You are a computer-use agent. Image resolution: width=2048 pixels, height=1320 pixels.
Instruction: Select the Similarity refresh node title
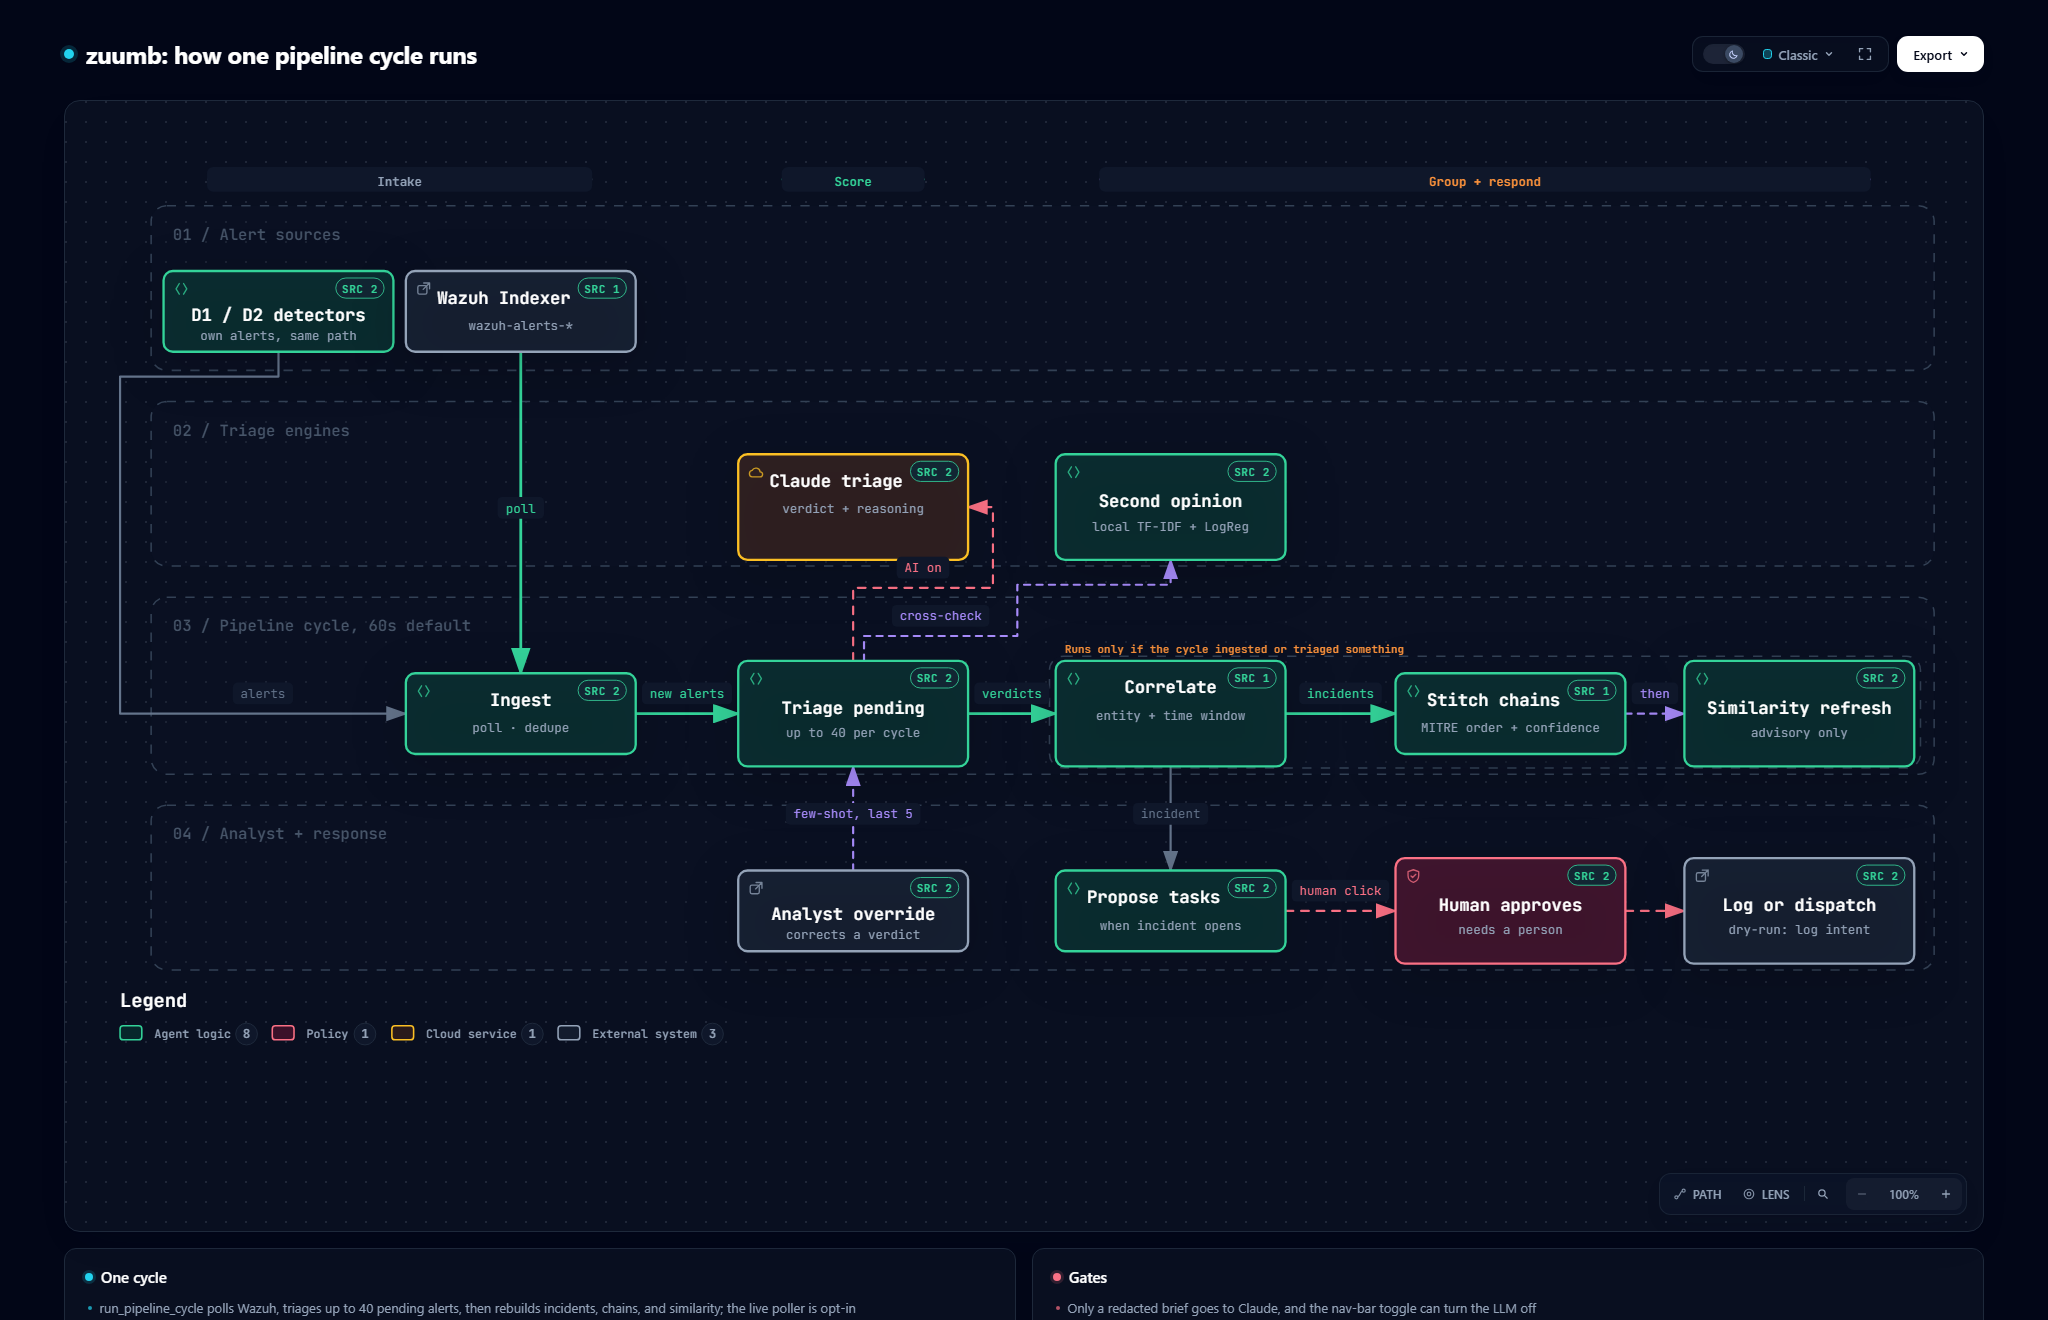pyautogui.click(x=1798, y=708)
